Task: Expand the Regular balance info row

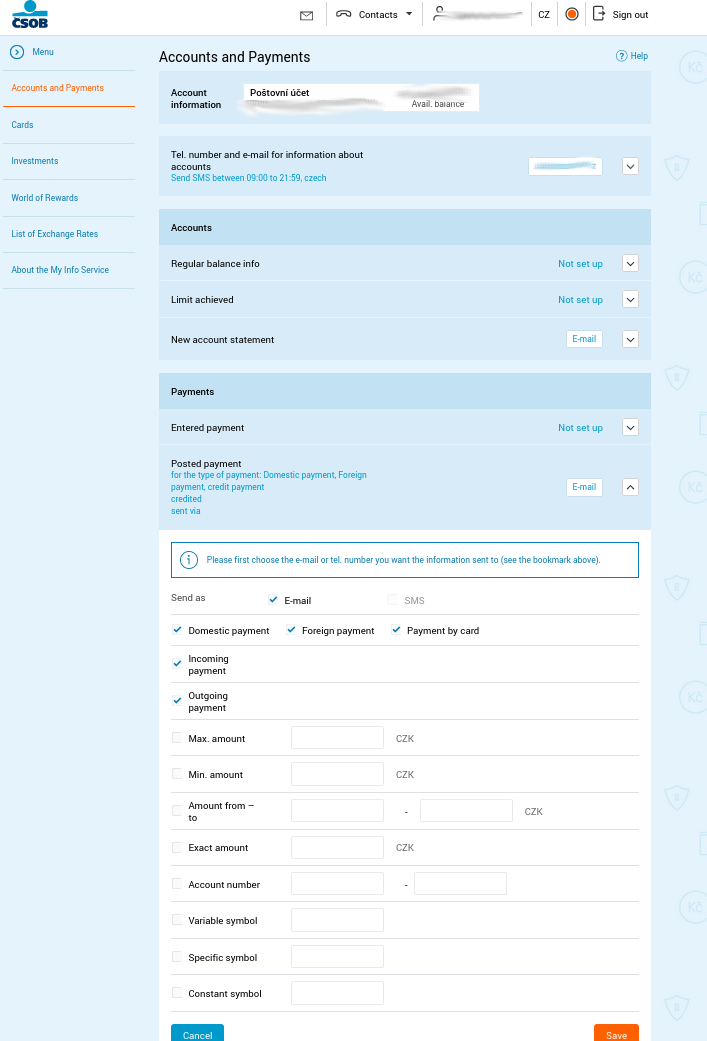Action: tap(630, 264)
